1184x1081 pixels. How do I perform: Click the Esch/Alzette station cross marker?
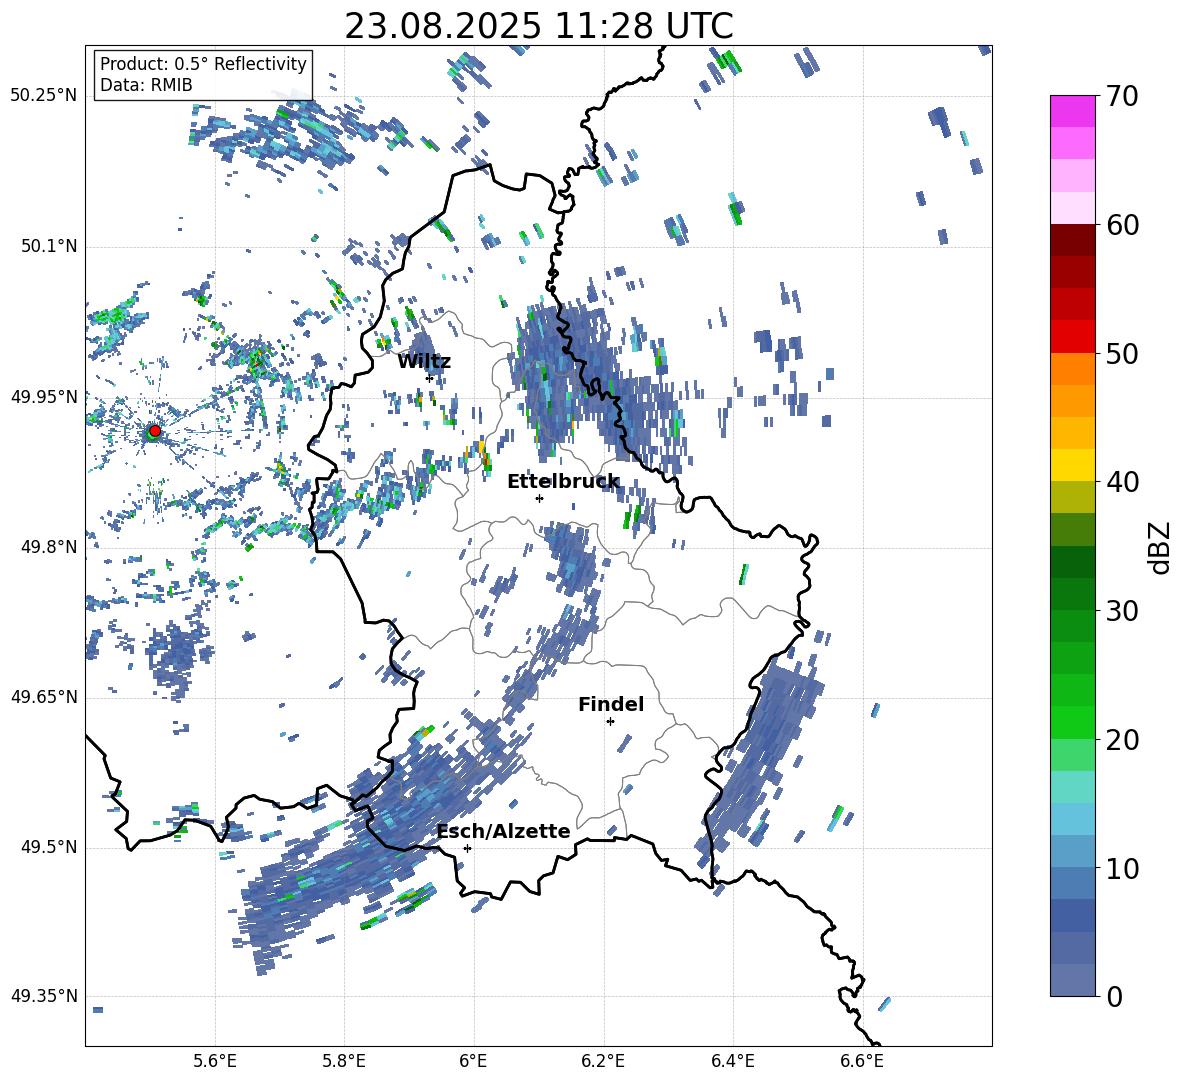click(467, 848)
